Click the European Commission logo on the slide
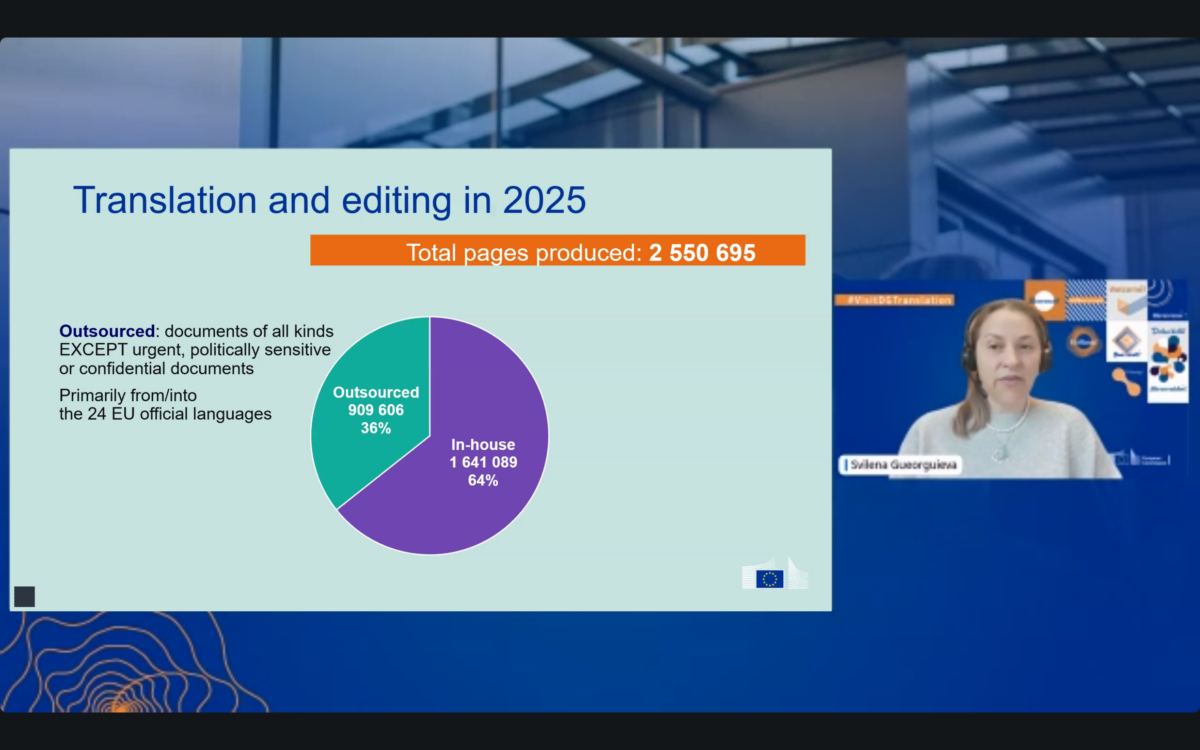The height and width of the screenshot is (750, 1200). pos(774,574)
